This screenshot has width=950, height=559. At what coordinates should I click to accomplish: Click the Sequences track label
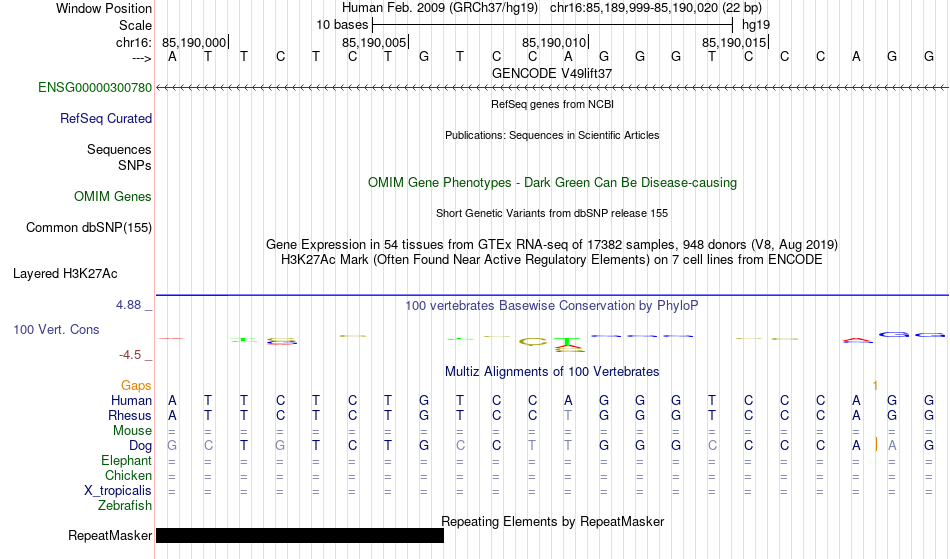pos(119,150)
